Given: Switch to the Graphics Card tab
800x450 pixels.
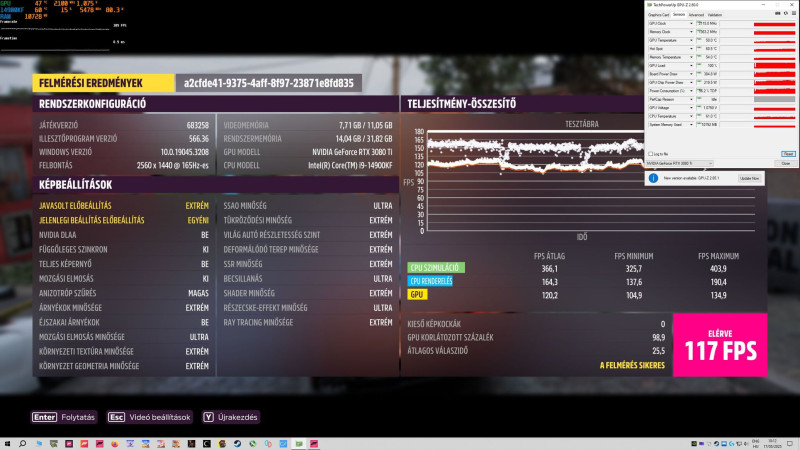Looking at the screenshot, I should [659, 15].
